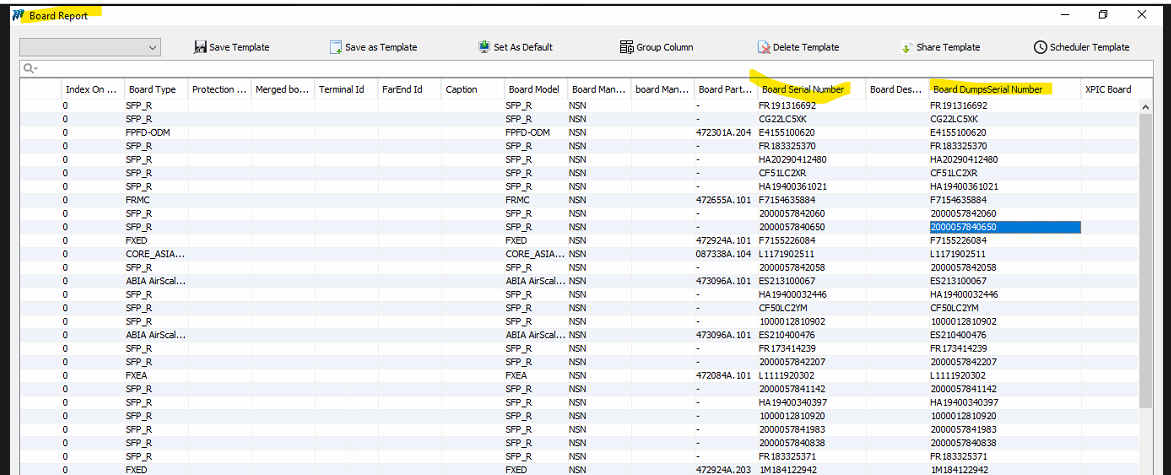Sort by the Board Type column header

pos(153,89)
